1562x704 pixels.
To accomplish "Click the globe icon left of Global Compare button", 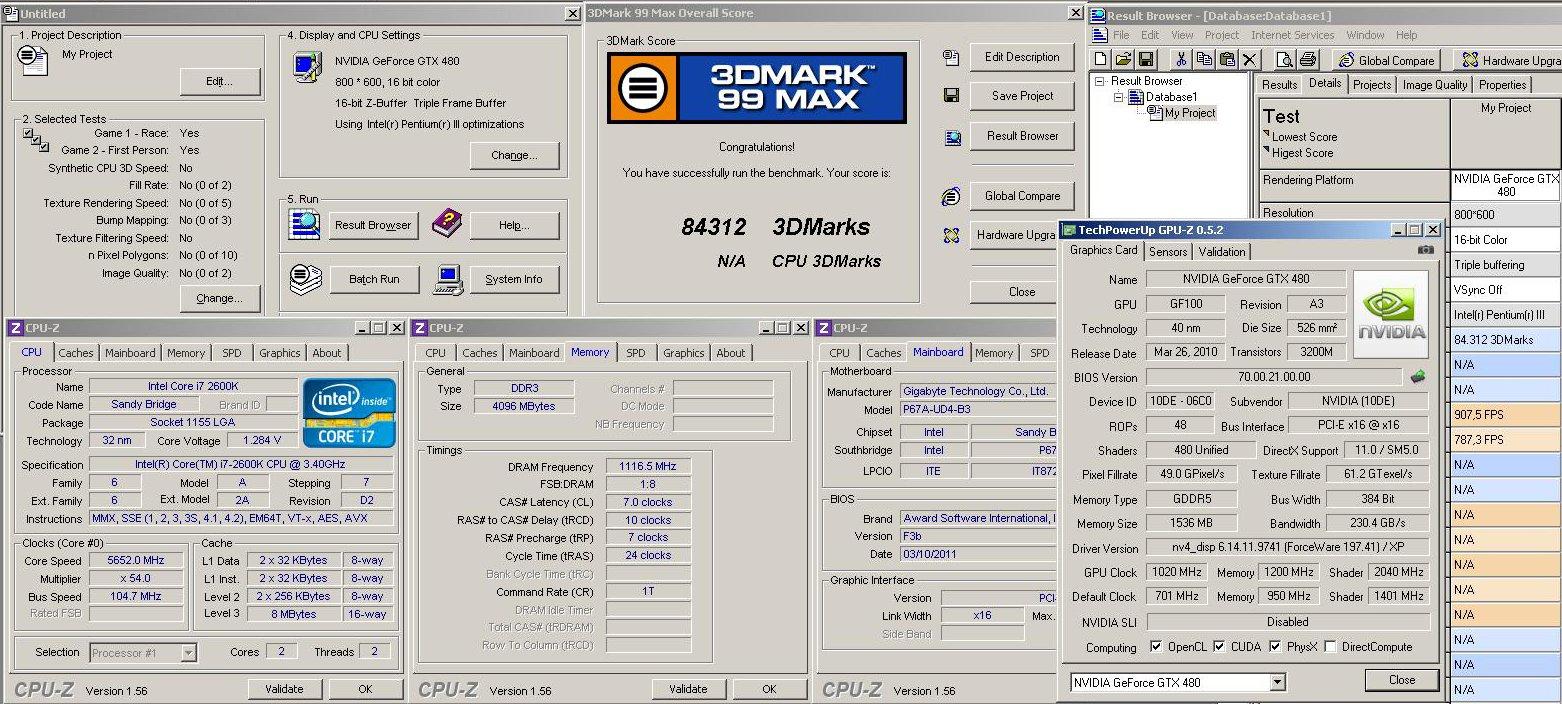I will pos(951,196).
